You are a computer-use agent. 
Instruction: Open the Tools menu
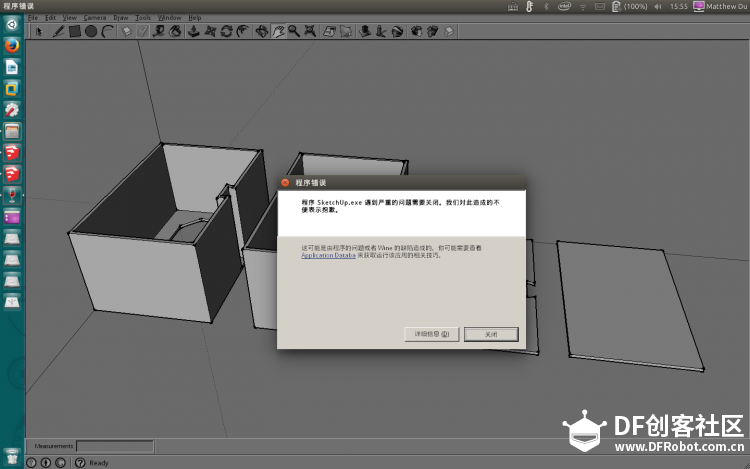(143, 18)
